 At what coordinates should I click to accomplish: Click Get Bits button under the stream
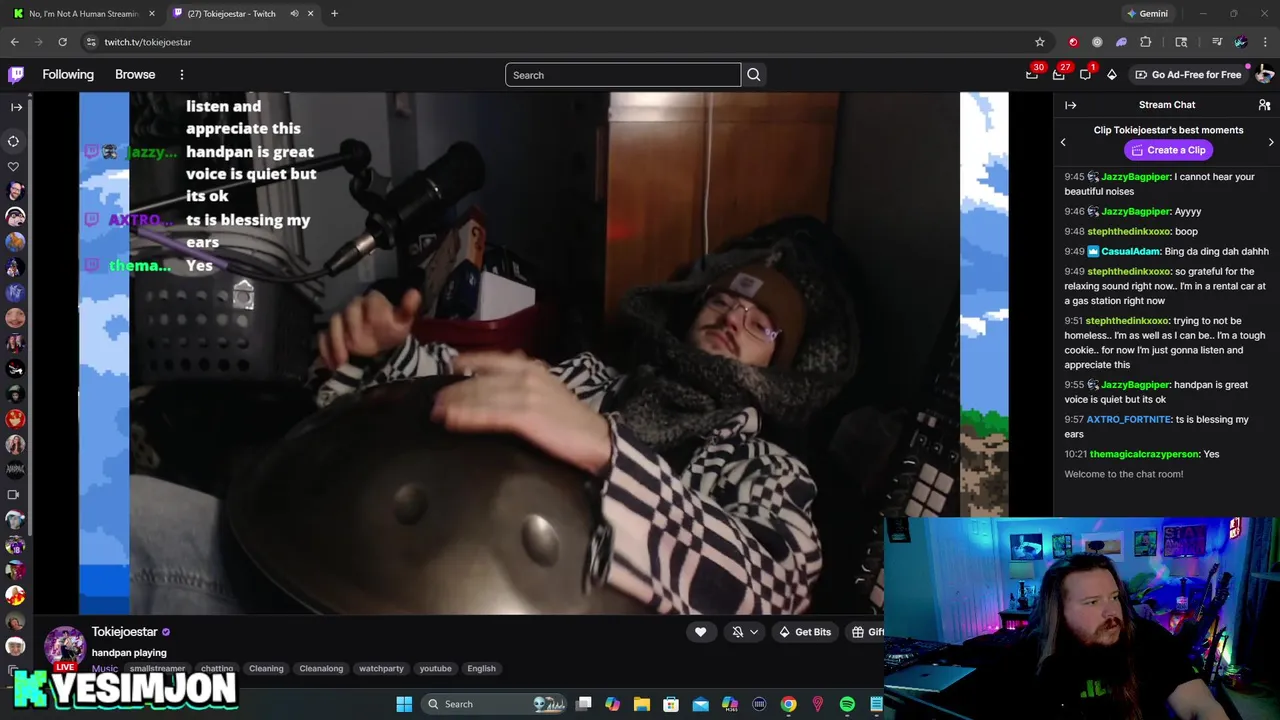point(805,632)
